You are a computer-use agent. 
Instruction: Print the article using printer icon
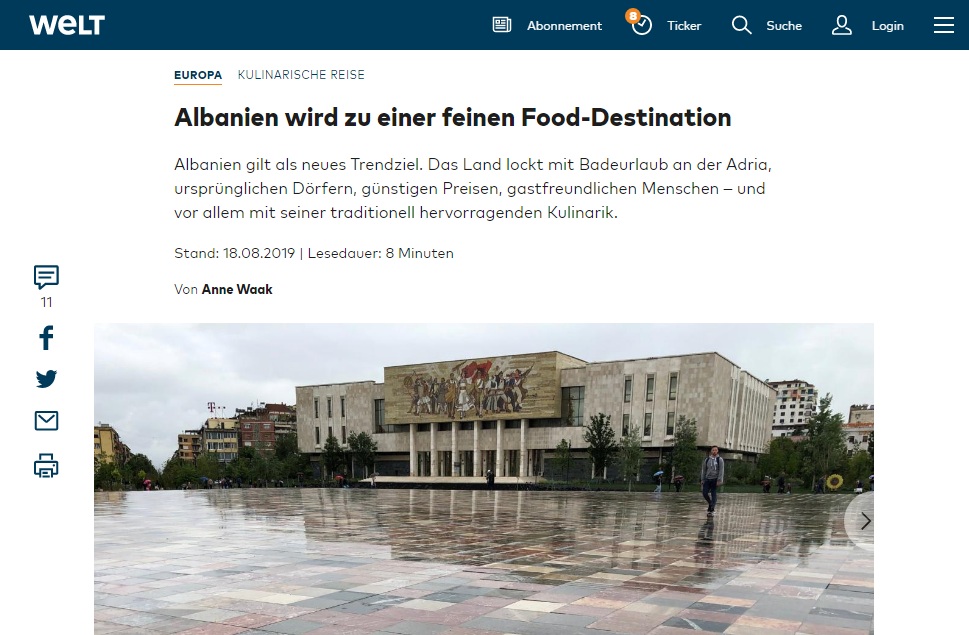46,466
